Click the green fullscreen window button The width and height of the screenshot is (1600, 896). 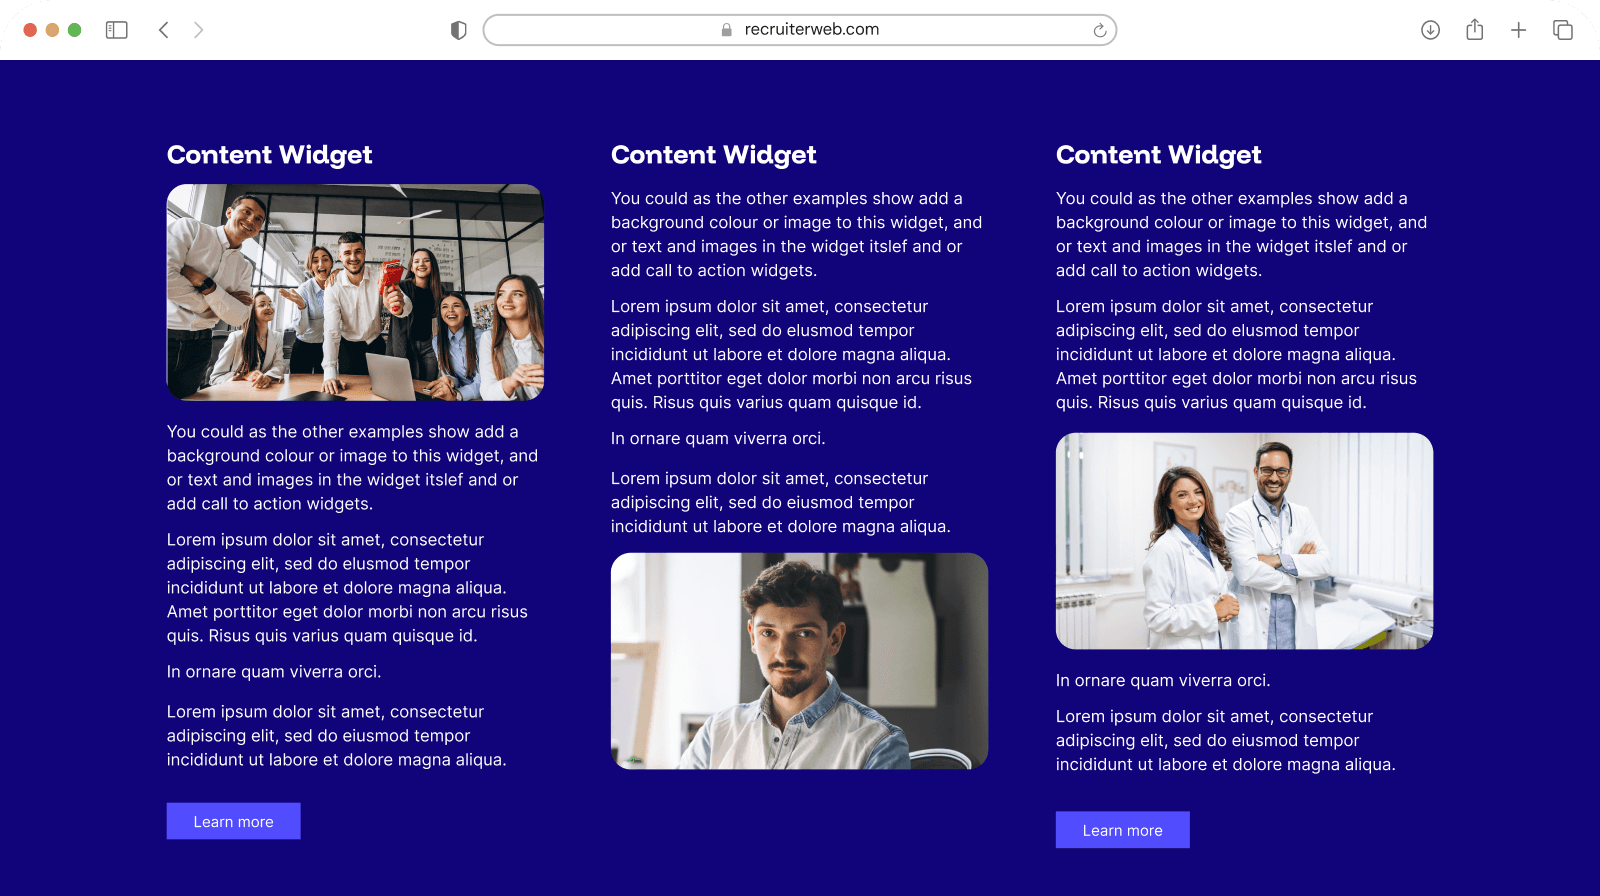(x=74, y=30)
